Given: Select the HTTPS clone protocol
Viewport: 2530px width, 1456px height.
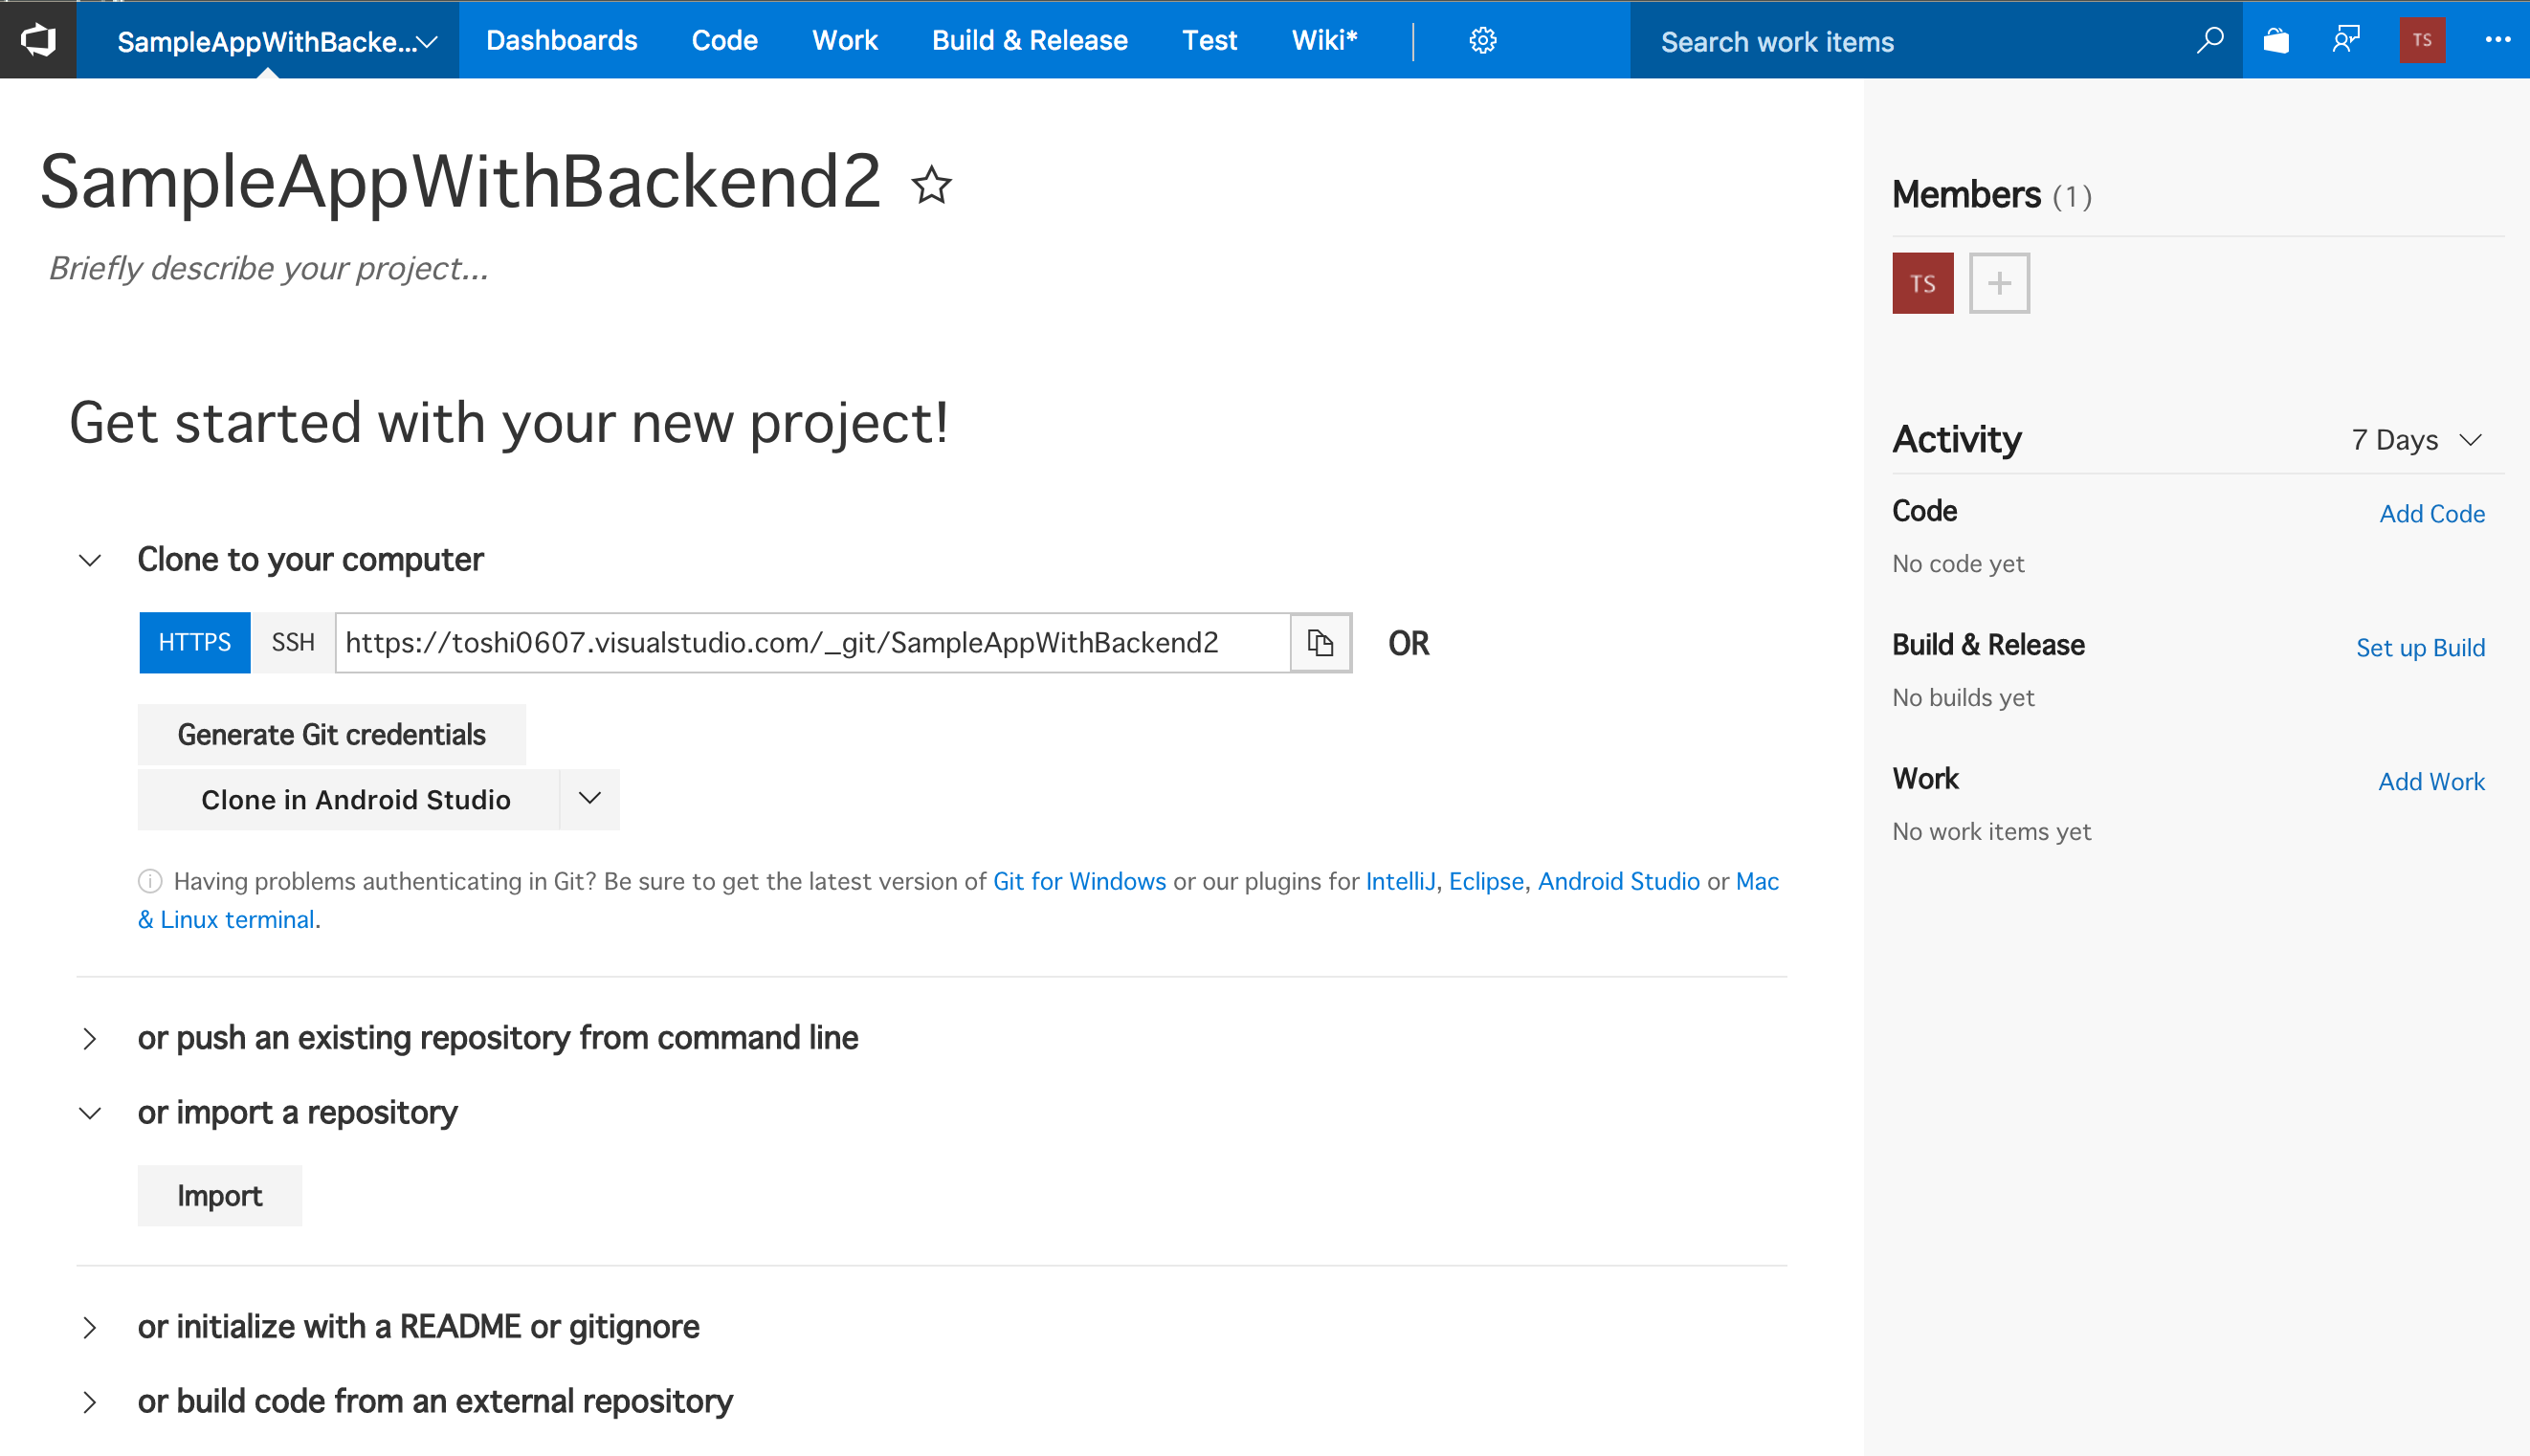Looking at the screenshot, I should click(x=195, y=643).
